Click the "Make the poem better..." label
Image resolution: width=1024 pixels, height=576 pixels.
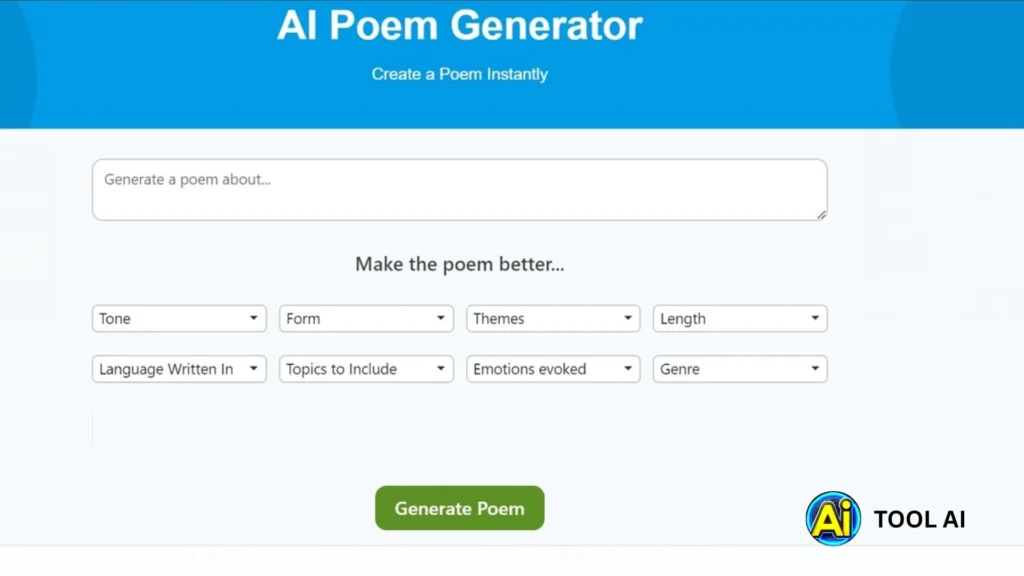[x=459, y=265]
